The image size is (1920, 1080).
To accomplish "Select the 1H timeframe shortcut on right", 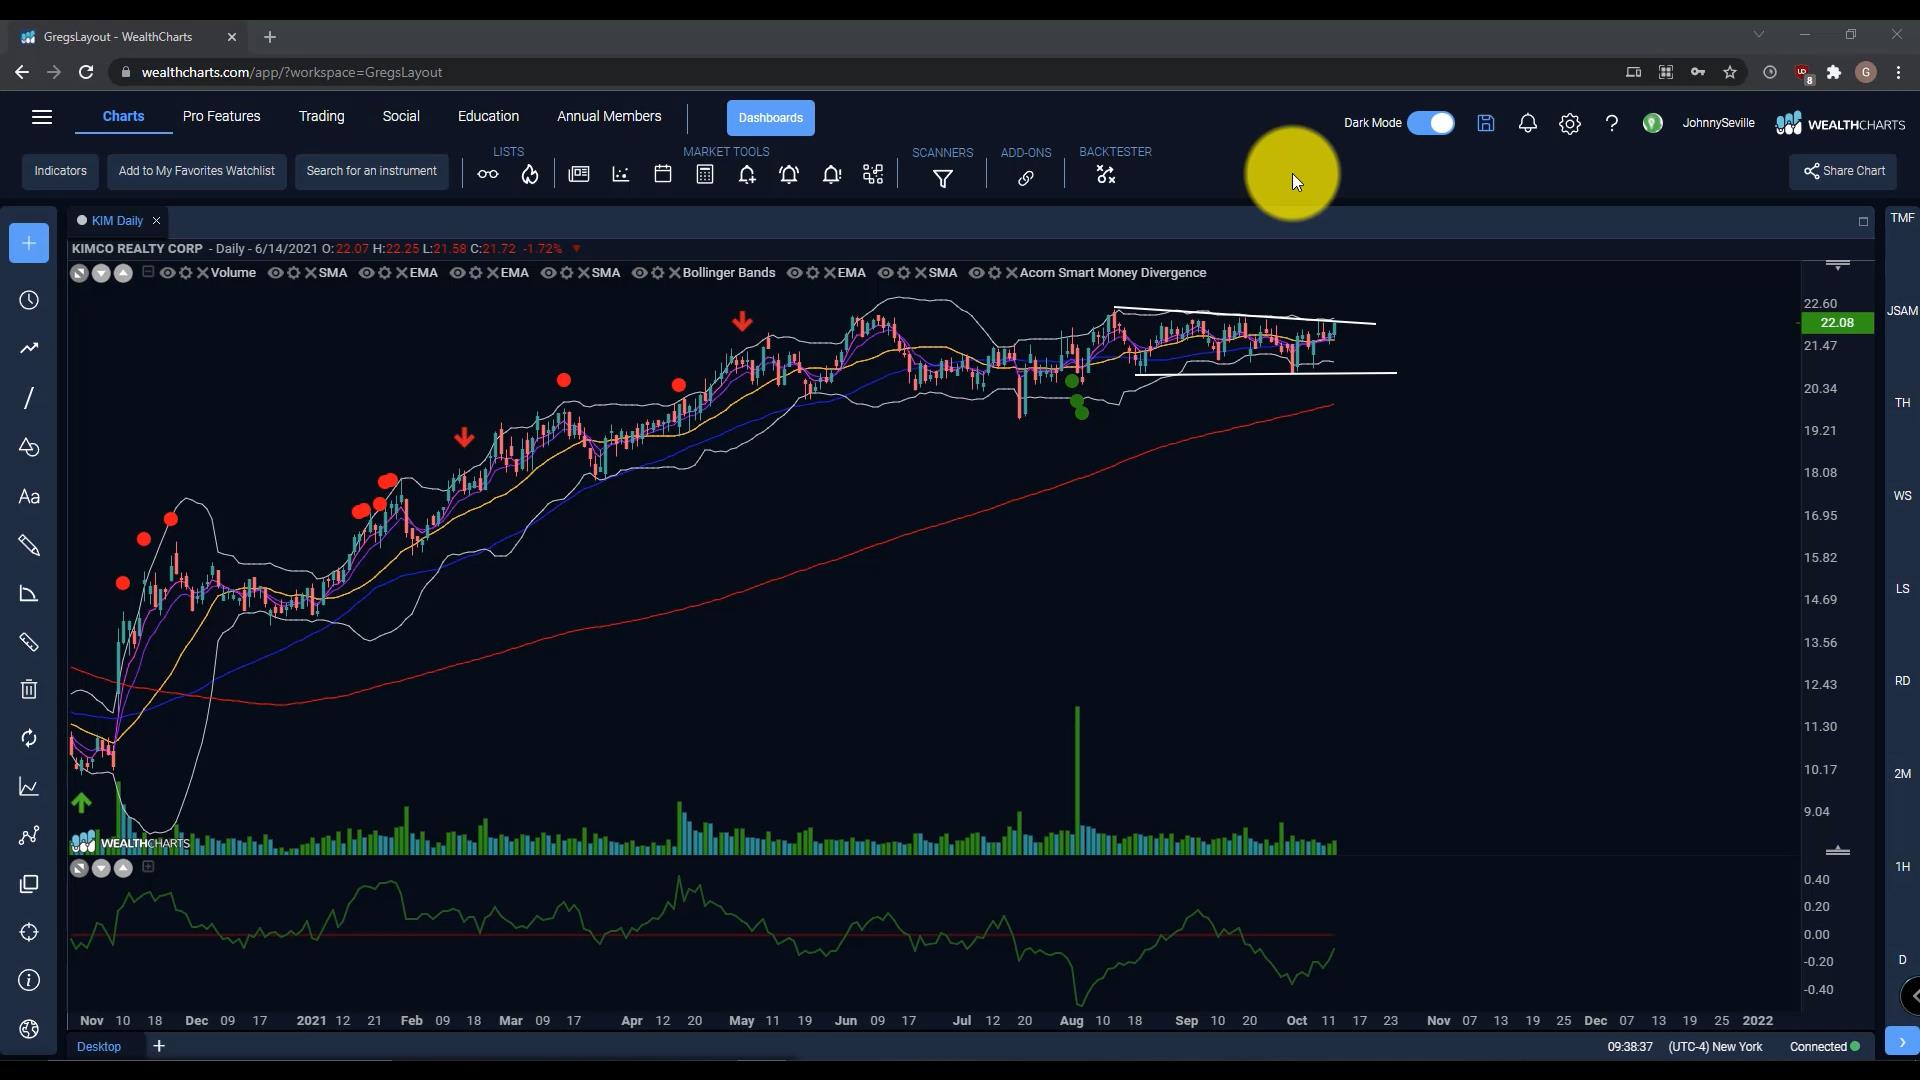I will 1902,867.
